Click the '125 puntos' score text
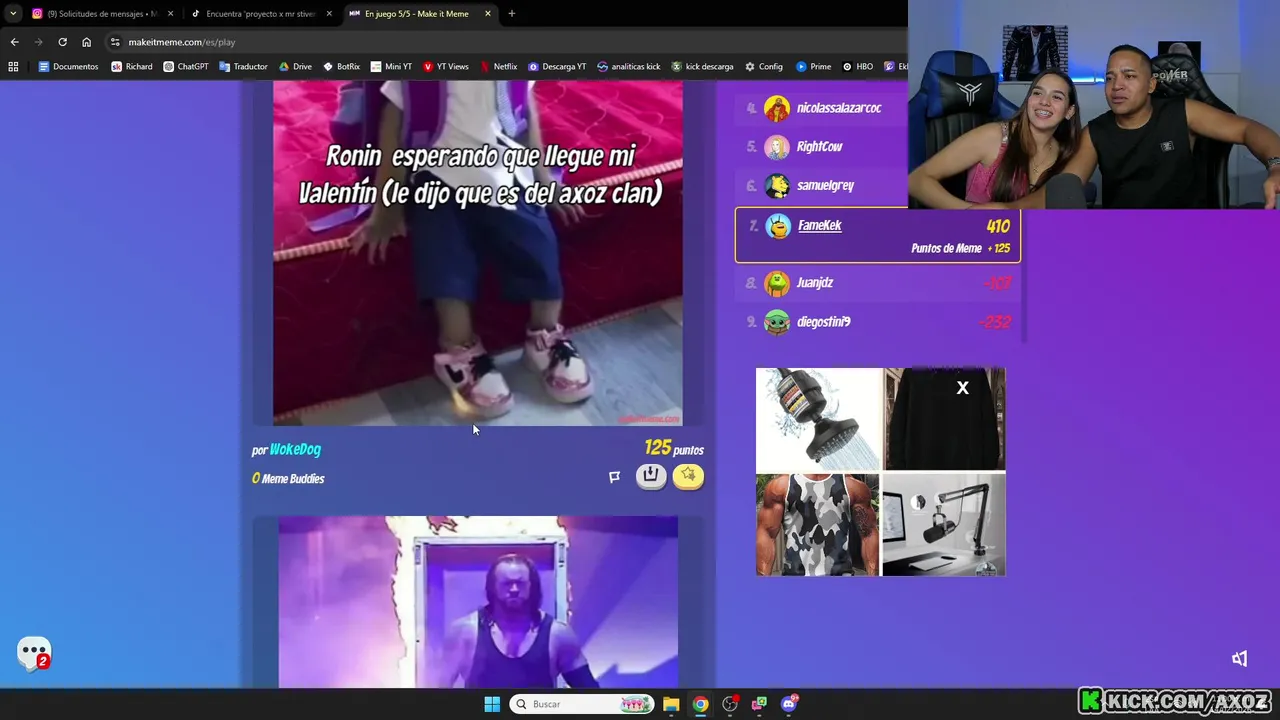Image resolution: width=1280 pixels, height=720 pixels. 674,448
